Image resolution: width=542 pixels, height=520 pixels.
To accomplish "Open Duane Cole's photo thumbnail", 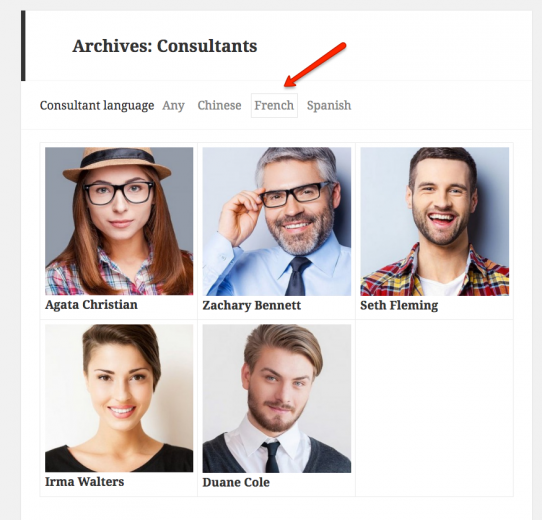I will pos(277,398).
